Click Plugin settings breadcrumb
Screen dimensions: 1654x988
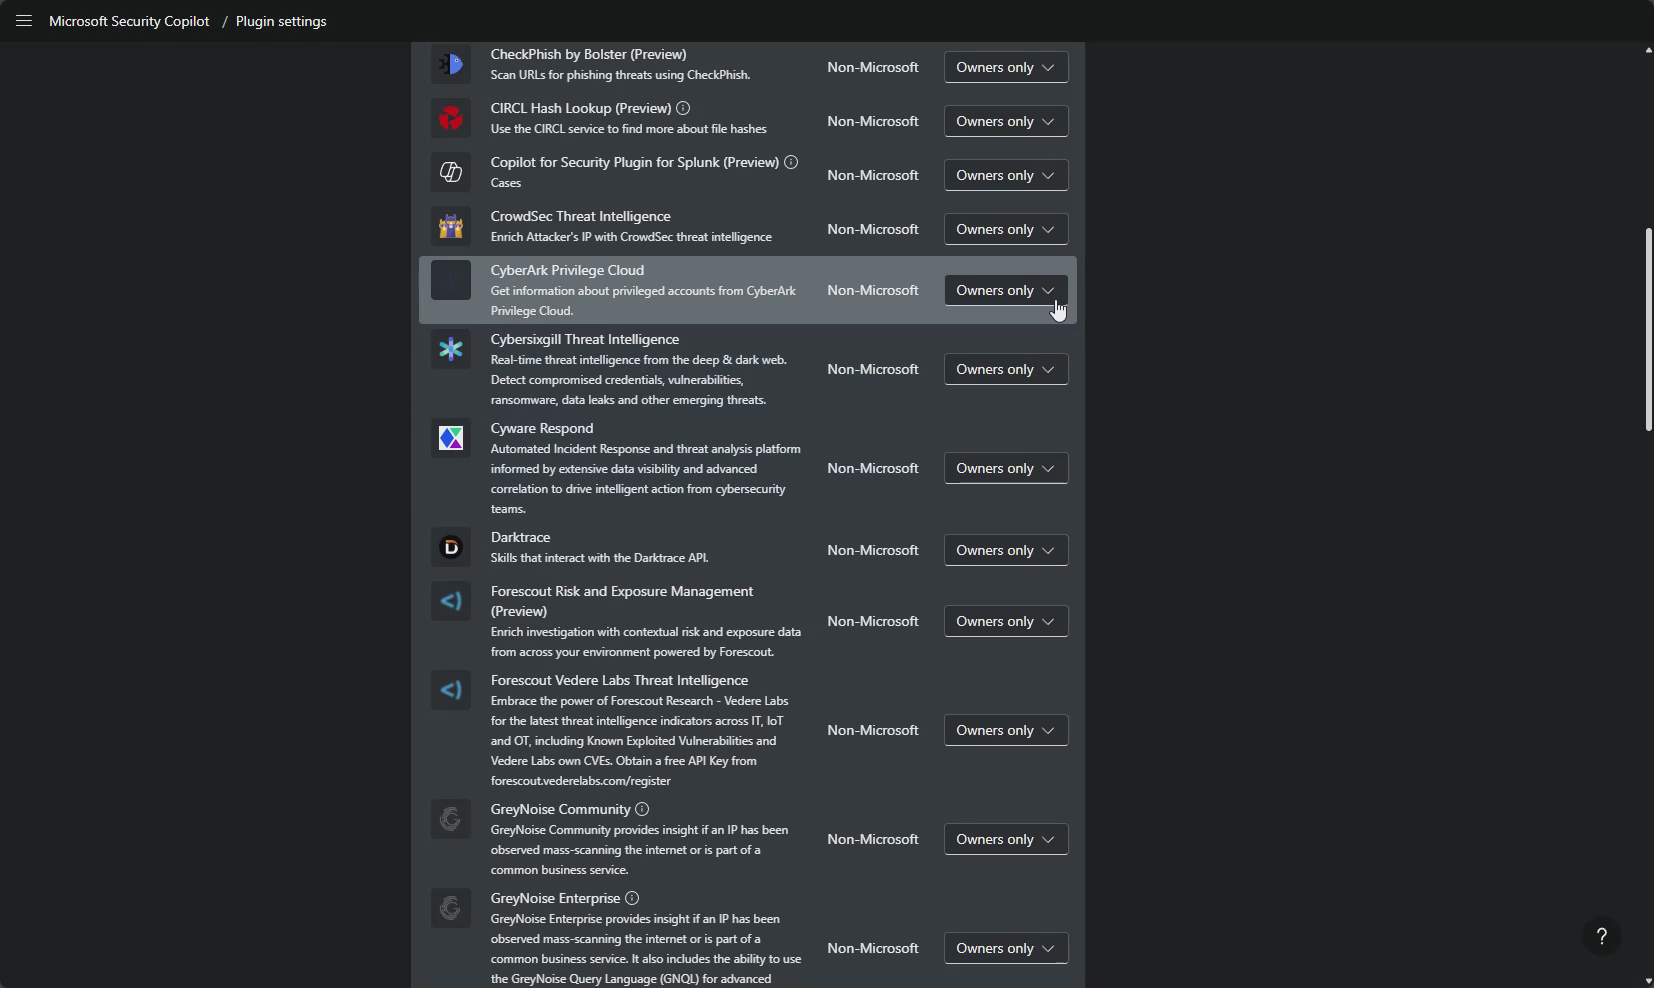coord(281,21)
